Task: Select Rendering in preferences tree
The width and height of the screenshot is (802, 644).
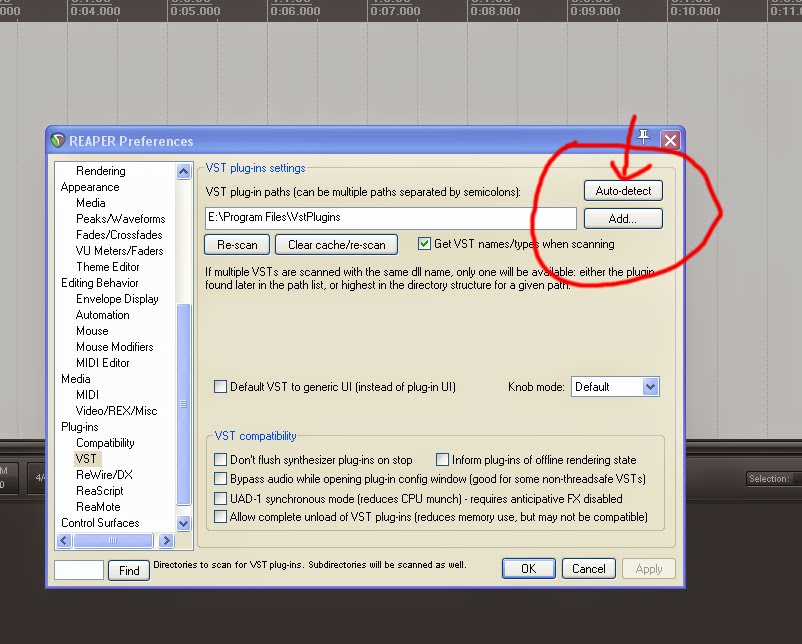Action: click(x=101, y=171)
